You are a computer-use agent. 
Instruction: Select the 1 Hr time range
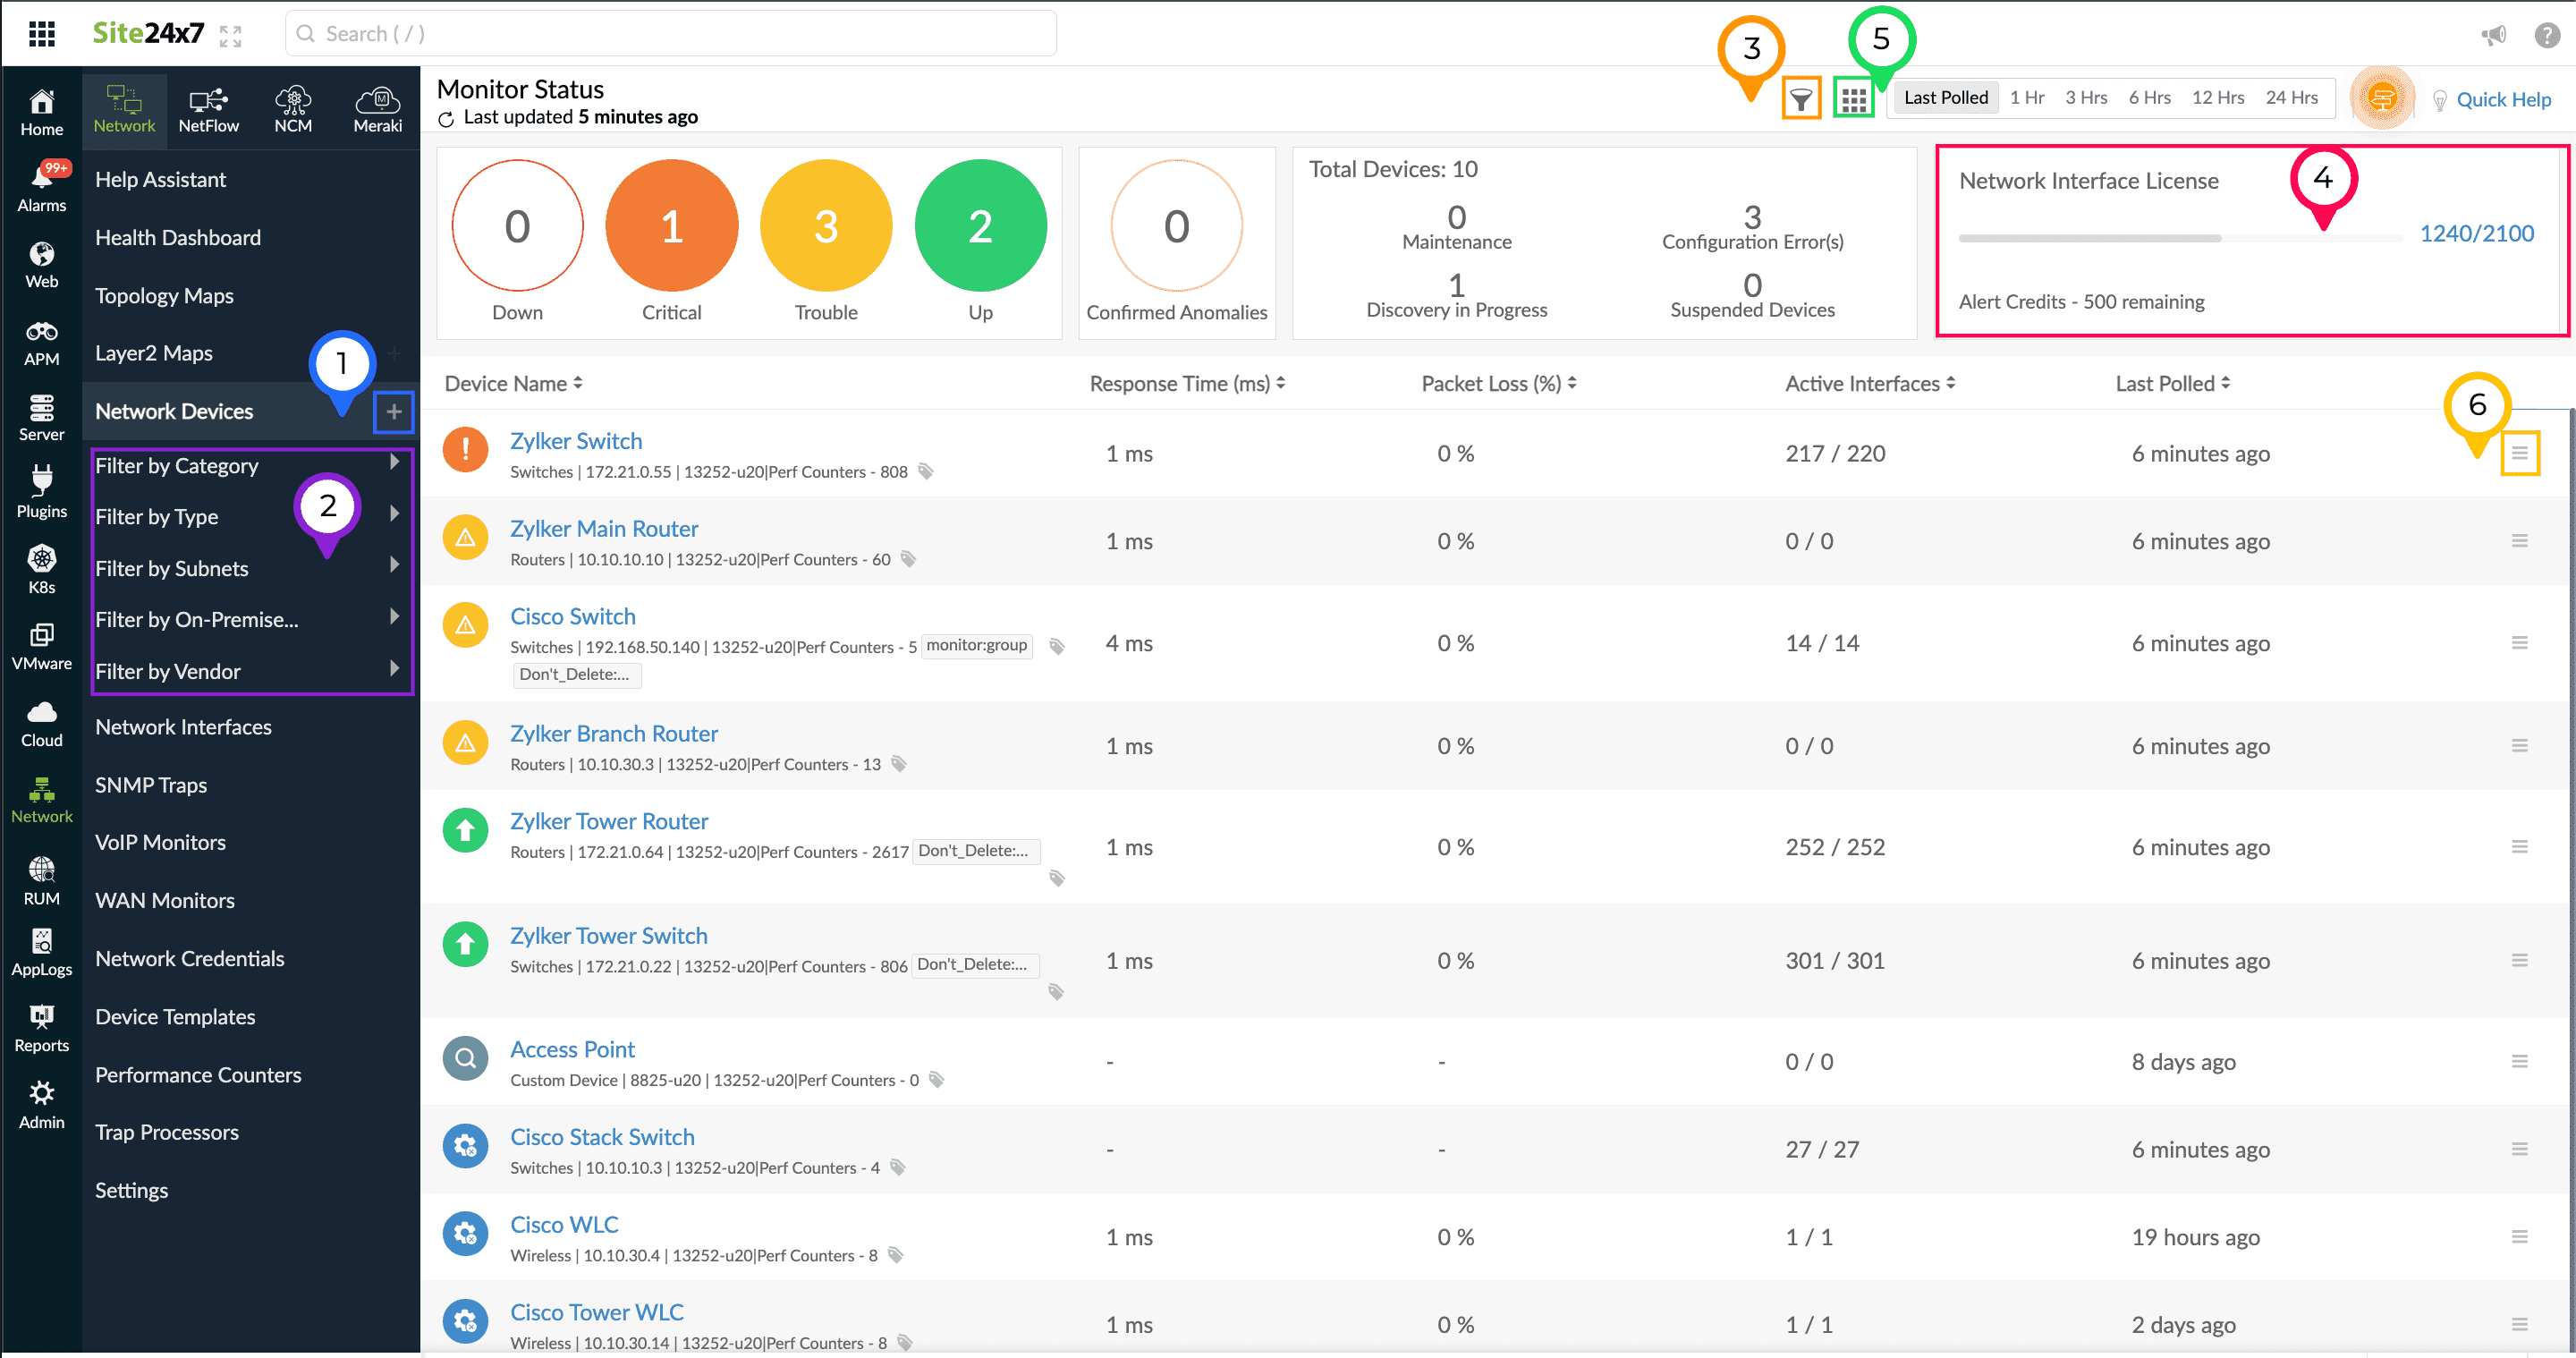(2026, 97)
